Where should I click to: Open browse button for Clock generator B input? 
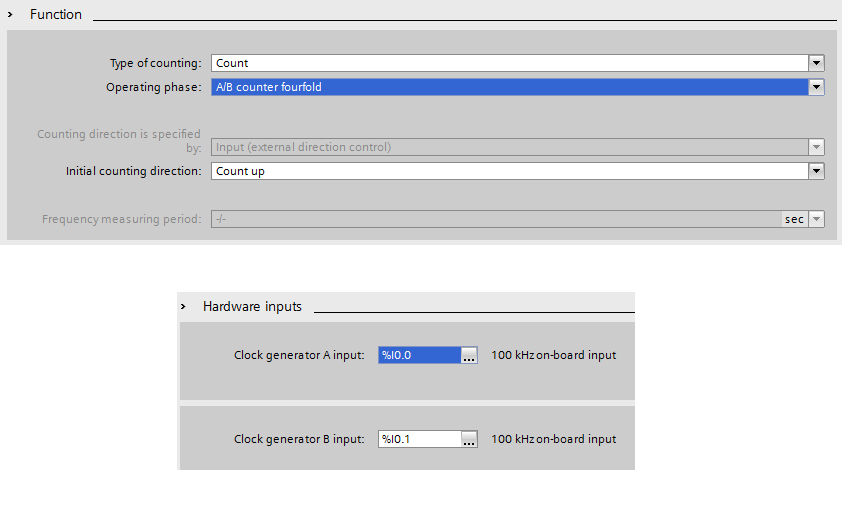[469, 439]
